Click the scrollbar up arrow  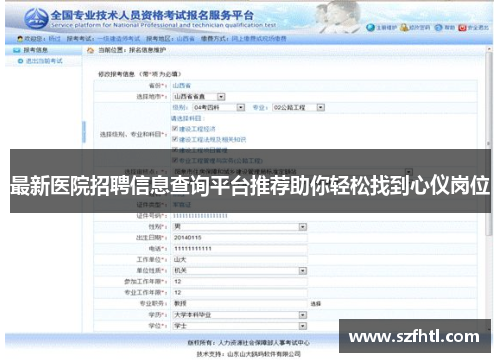(489, 49)
